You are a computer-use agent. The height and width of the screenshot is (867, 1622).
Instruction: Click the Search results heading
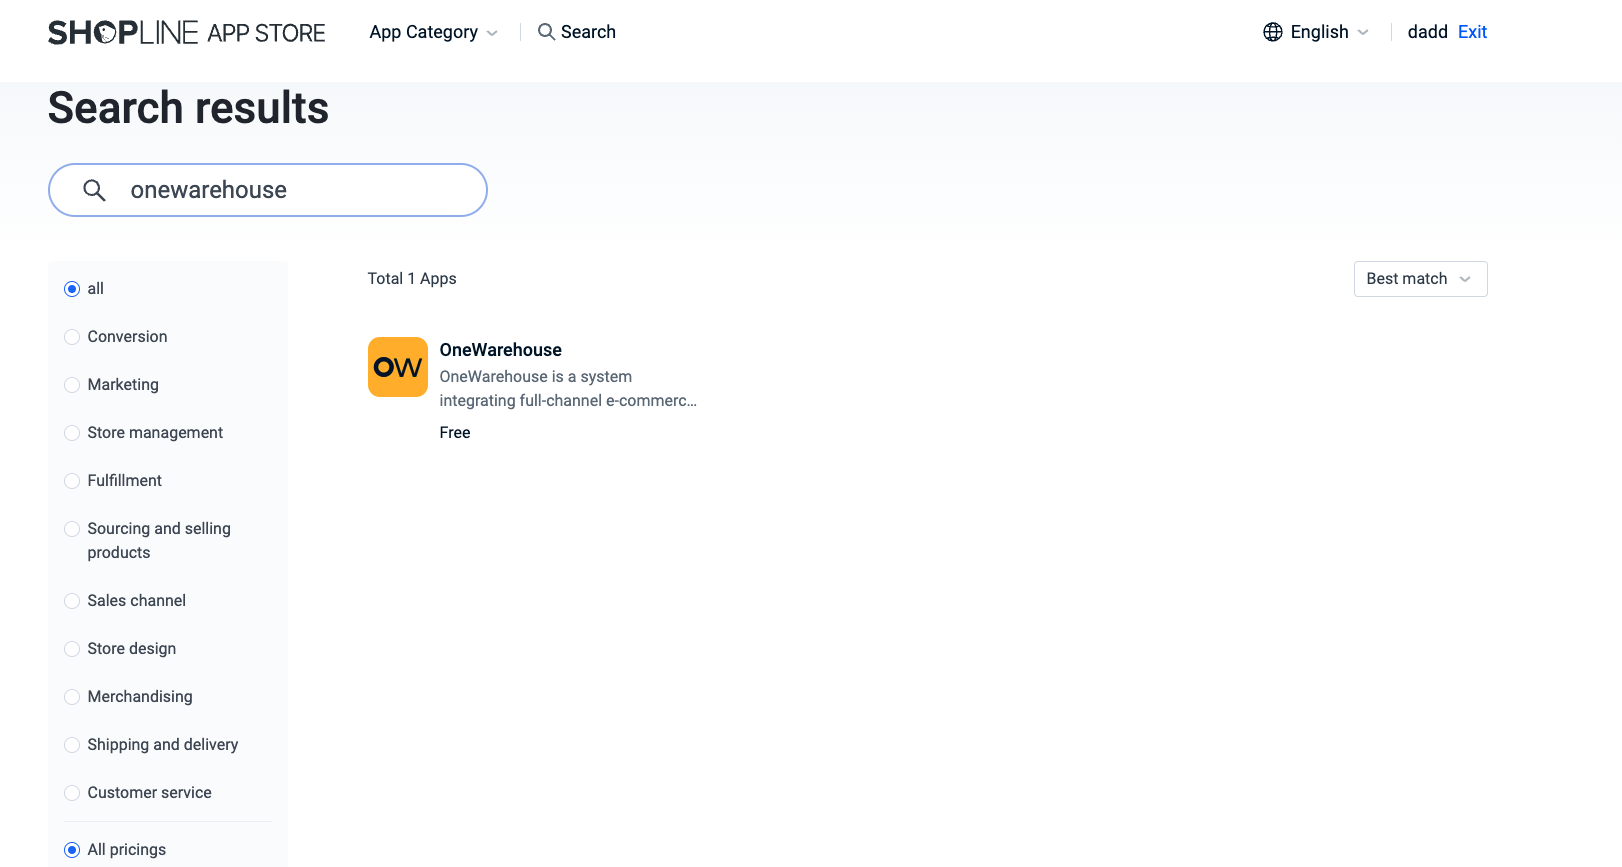click(x=188, y=108)
